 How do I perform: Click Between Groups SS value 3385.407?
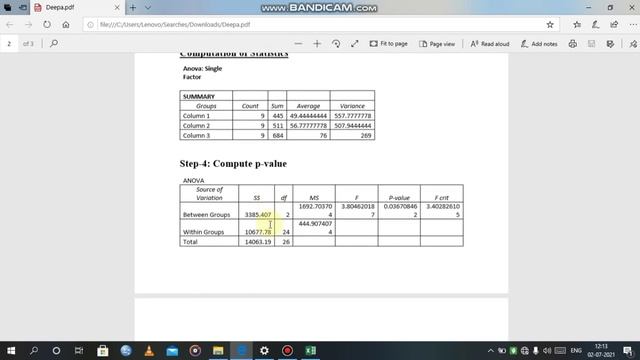(258, 215)
